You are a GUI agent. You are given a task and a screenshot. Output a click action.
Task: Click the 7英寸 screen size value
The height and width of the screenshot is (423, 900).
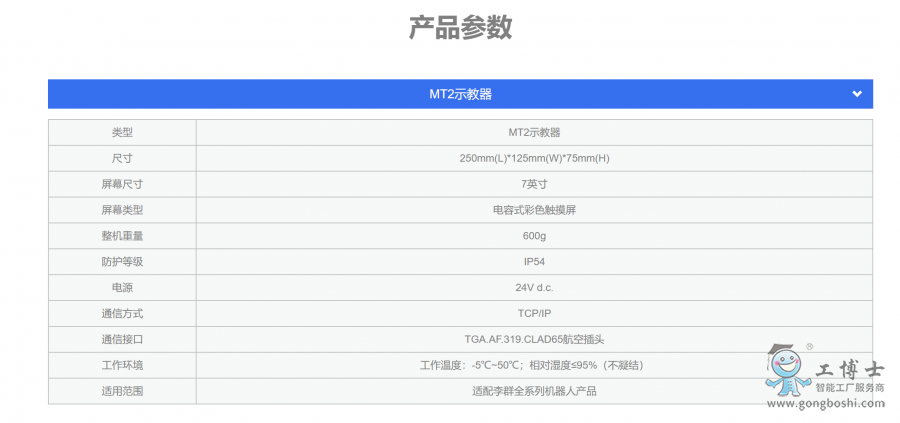coord(534,184)
